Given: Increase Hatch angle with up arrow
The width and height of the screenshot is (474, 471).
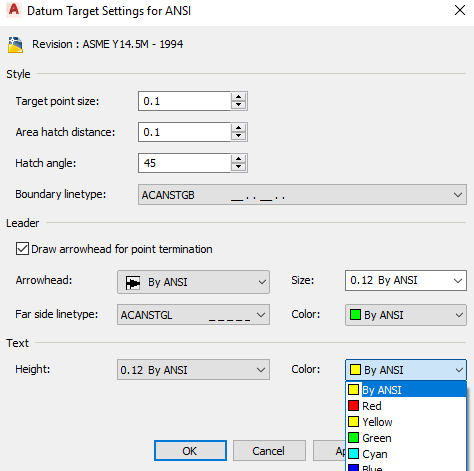Looking at the screenshot, I should tap(238, 159).
